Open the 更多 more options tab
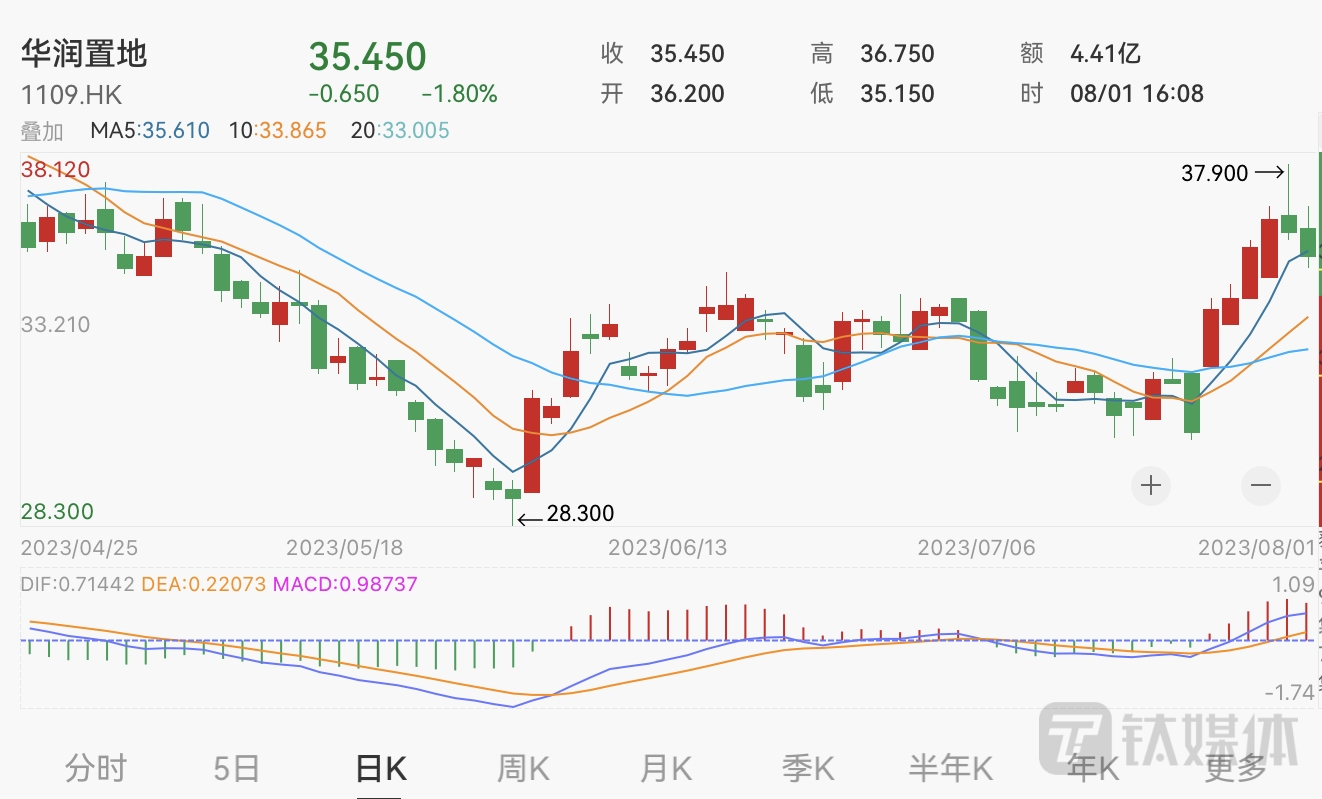The image size is (1322, 799). click(x=1235, y=768)
